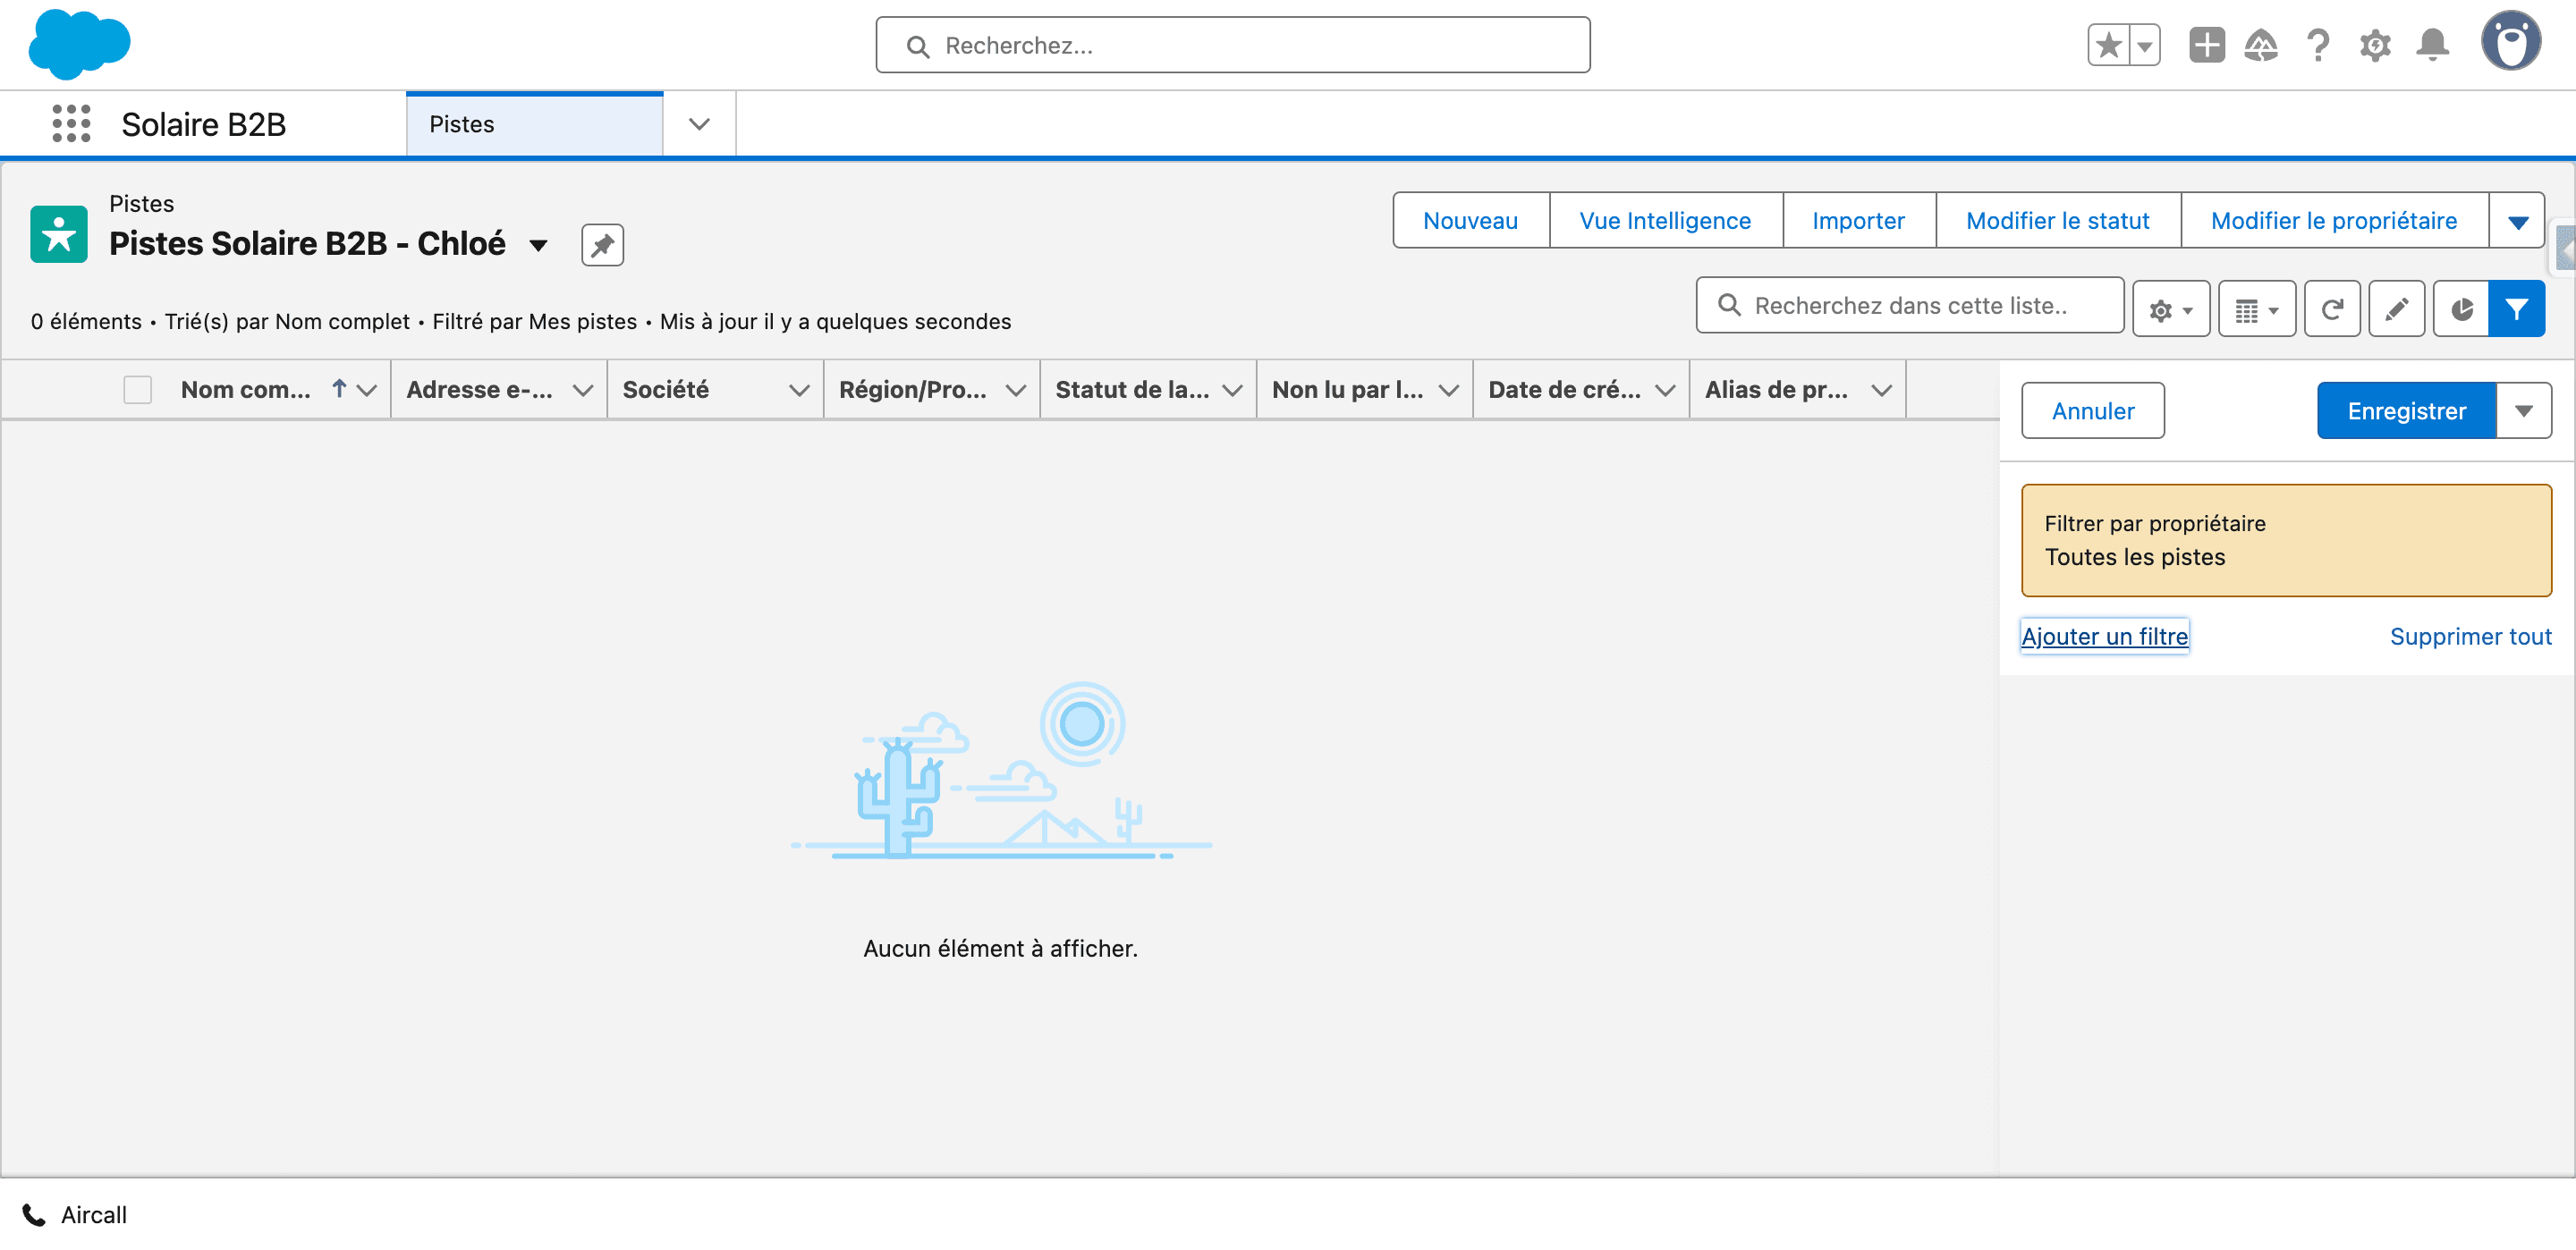Image resolution: width=2576 pixels, height=1250 pixels.
Task: Click the Favorites star icon
Action: 2109,45
